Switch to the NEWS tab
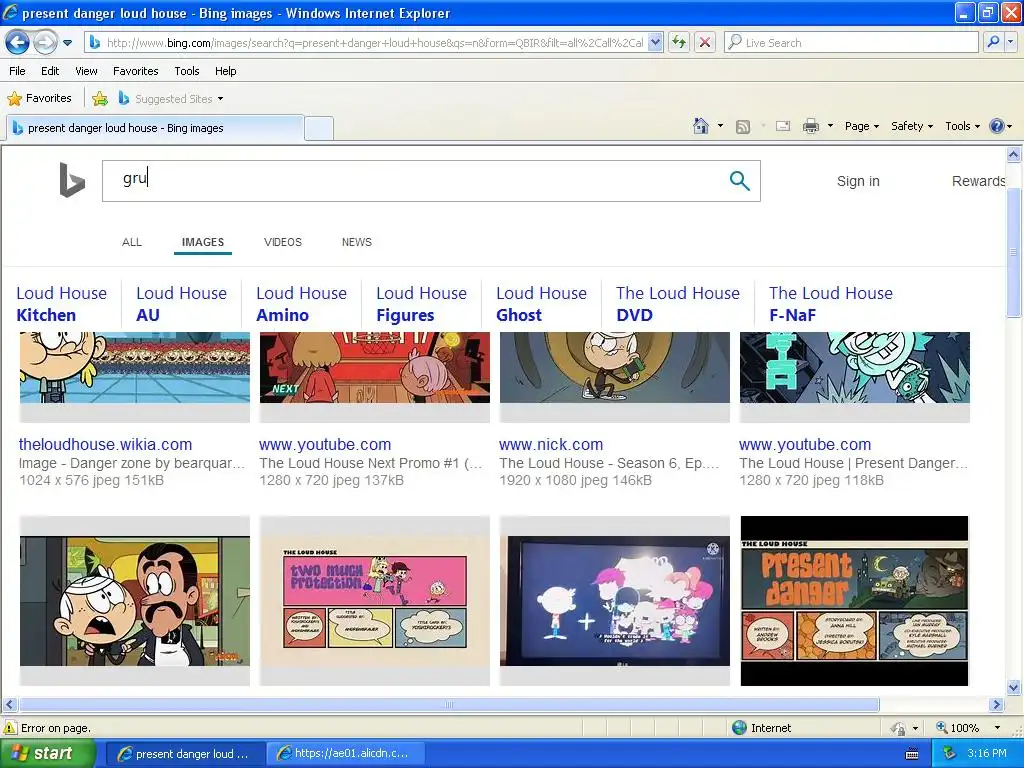This screenshot has width=1024, height=768. [x=357, y=242]
